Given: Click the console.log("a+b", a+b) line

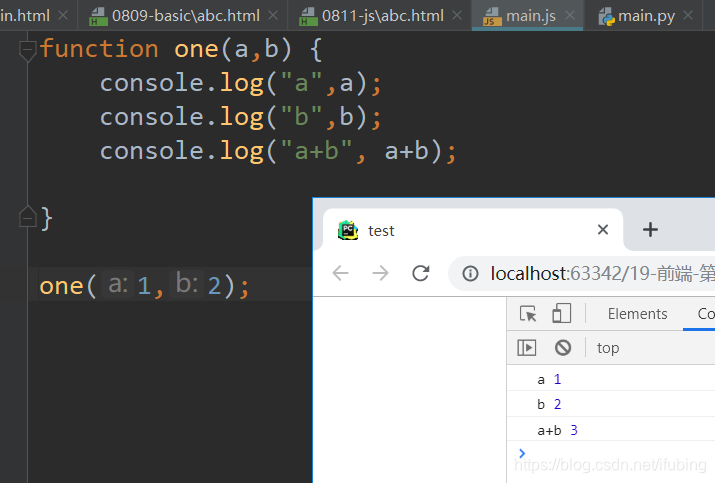Looking at the screenshot, I should (x=278, y=151).
